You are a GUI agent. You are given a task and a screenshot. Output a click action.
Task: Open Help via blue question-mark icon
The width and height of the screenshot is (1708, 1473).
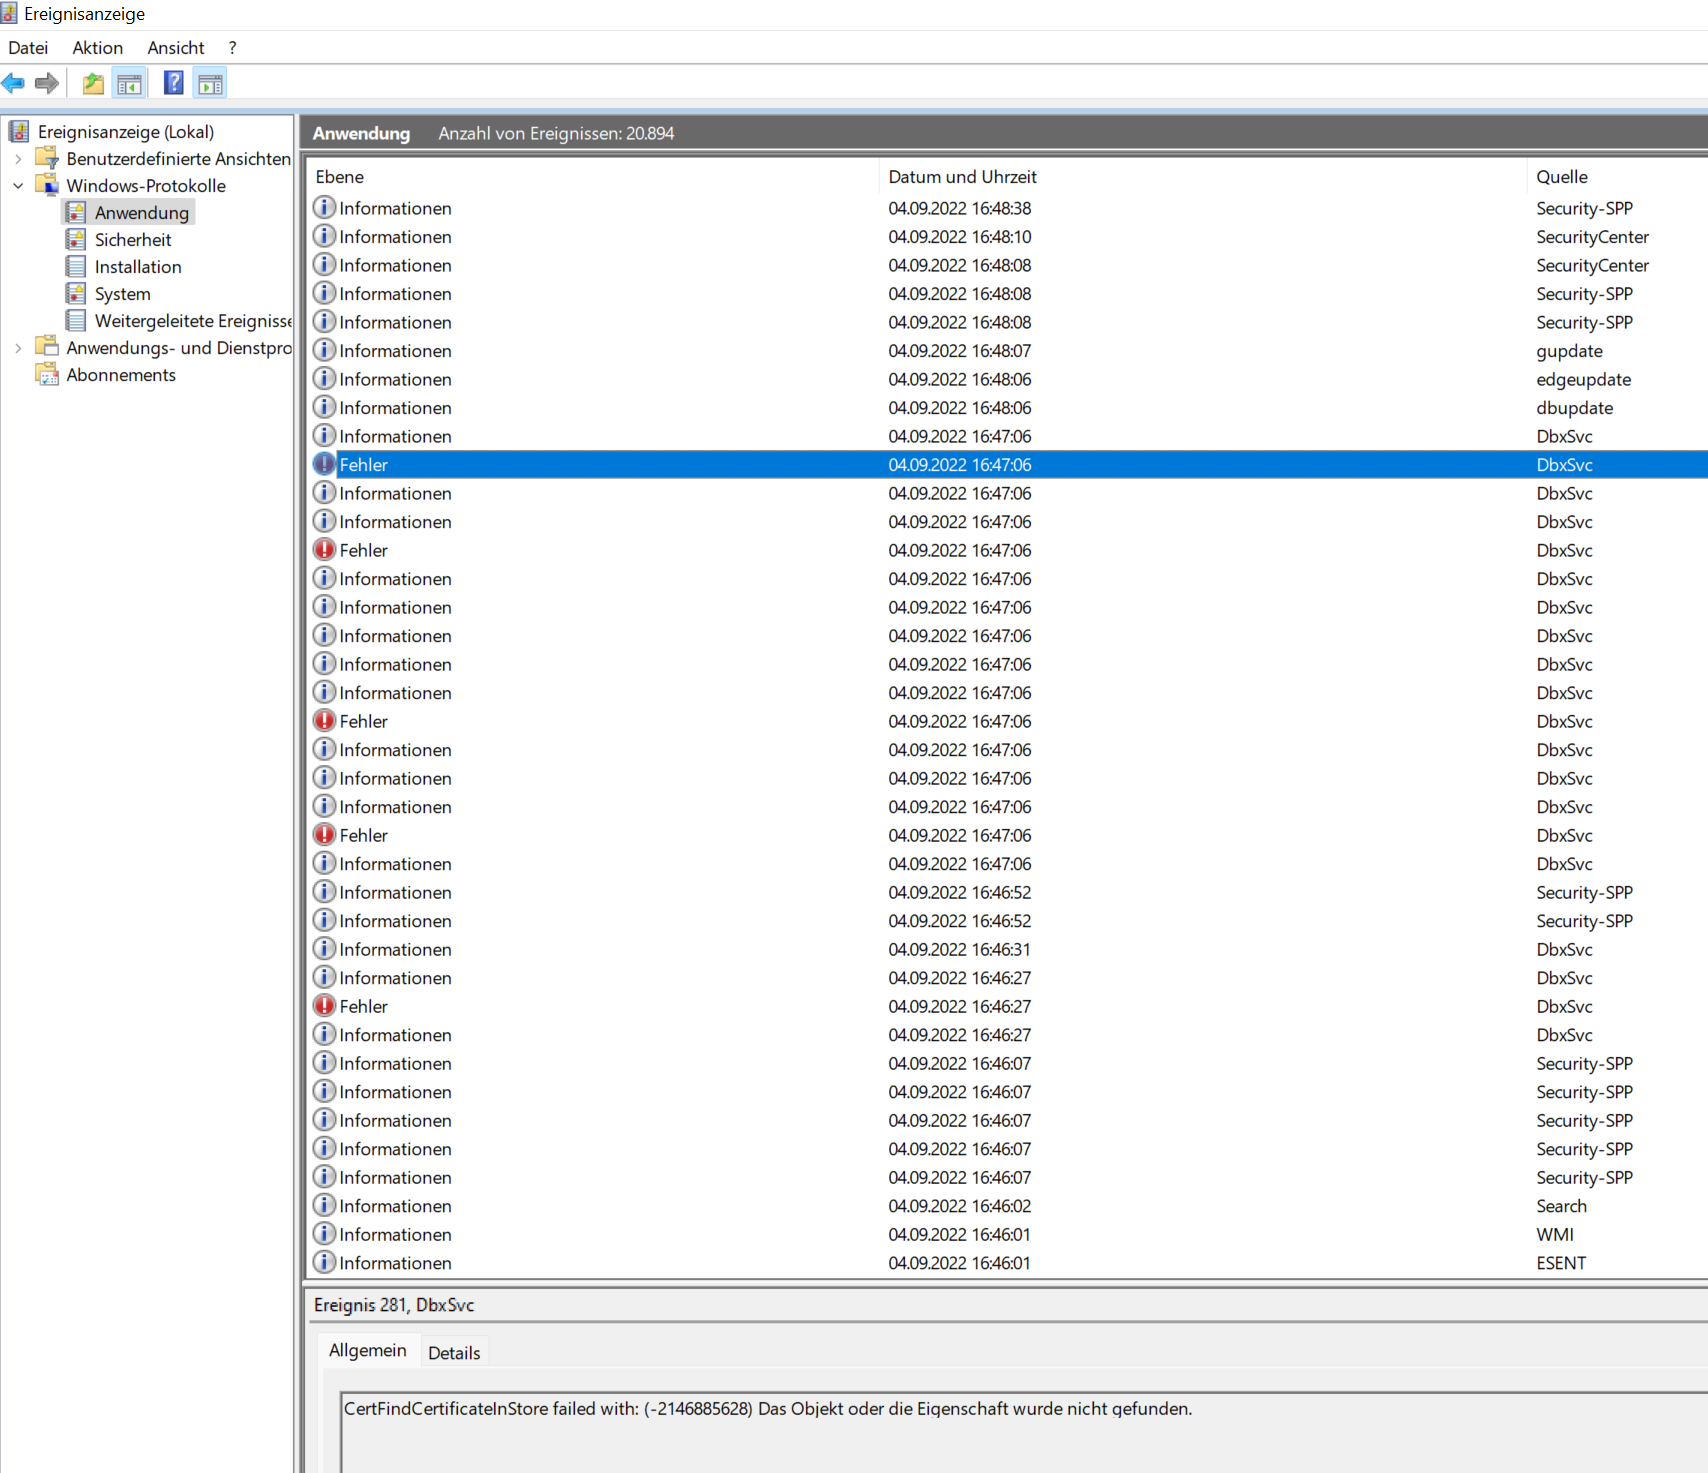point(174,83)
